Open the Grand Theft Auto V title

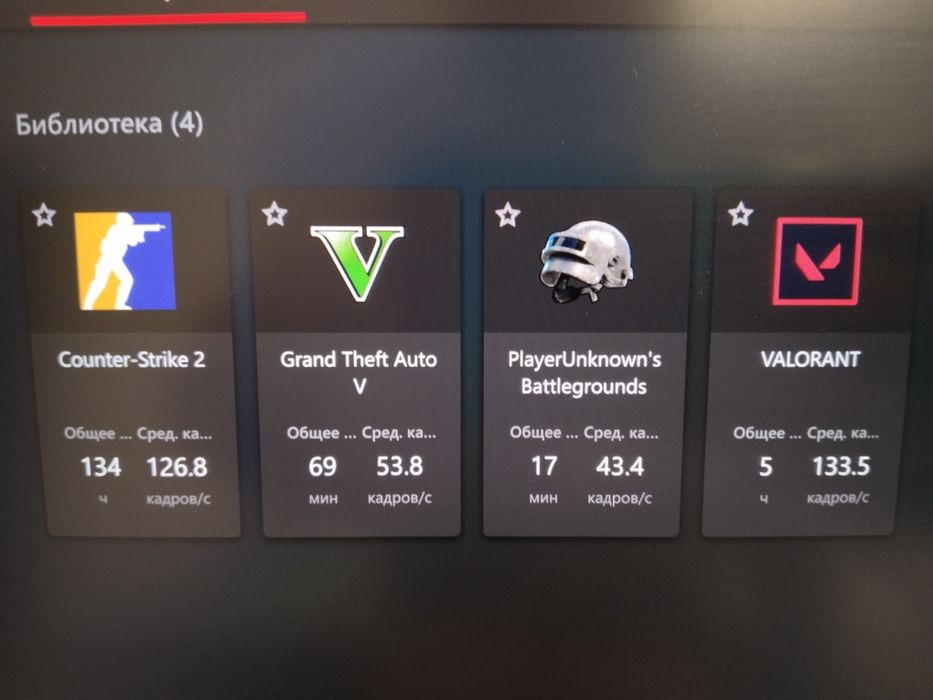pyautogui.click(x=359, y=373)
